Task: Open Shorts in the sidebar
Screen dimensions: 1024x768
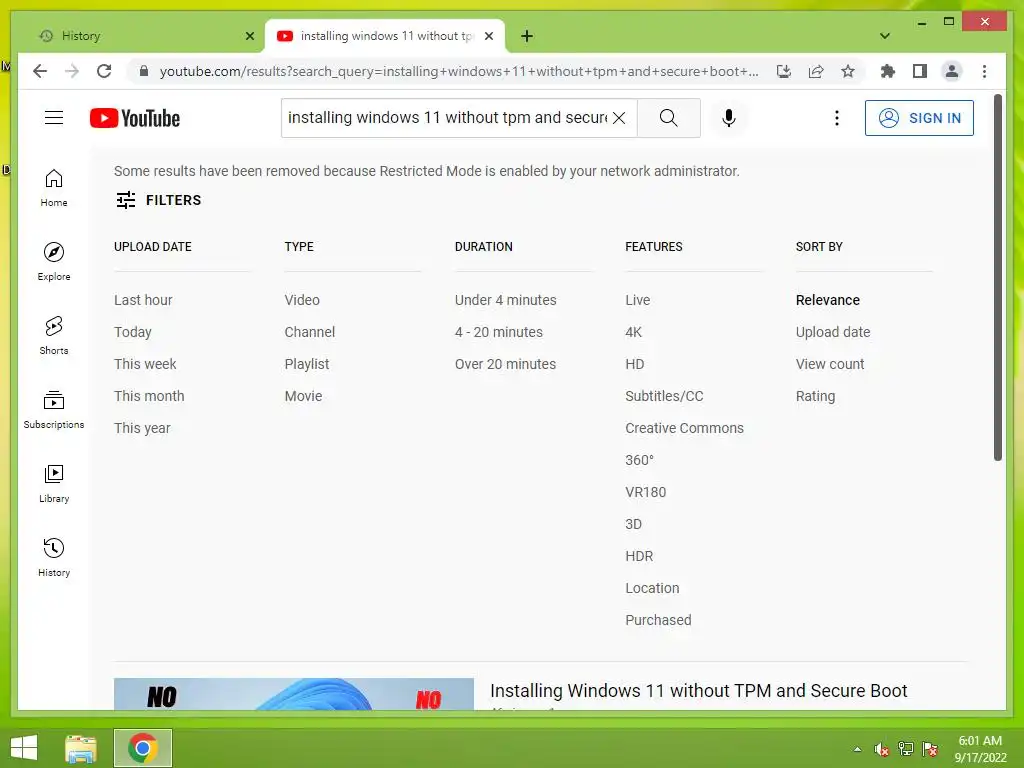Action: coord(54,336)
